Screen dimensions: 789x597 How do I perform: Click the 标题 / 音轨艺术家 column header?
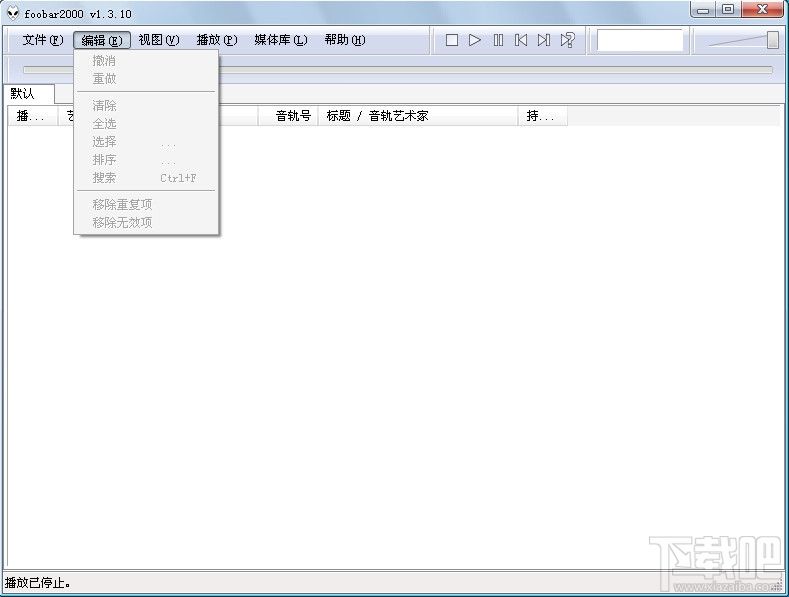[418, 116]
